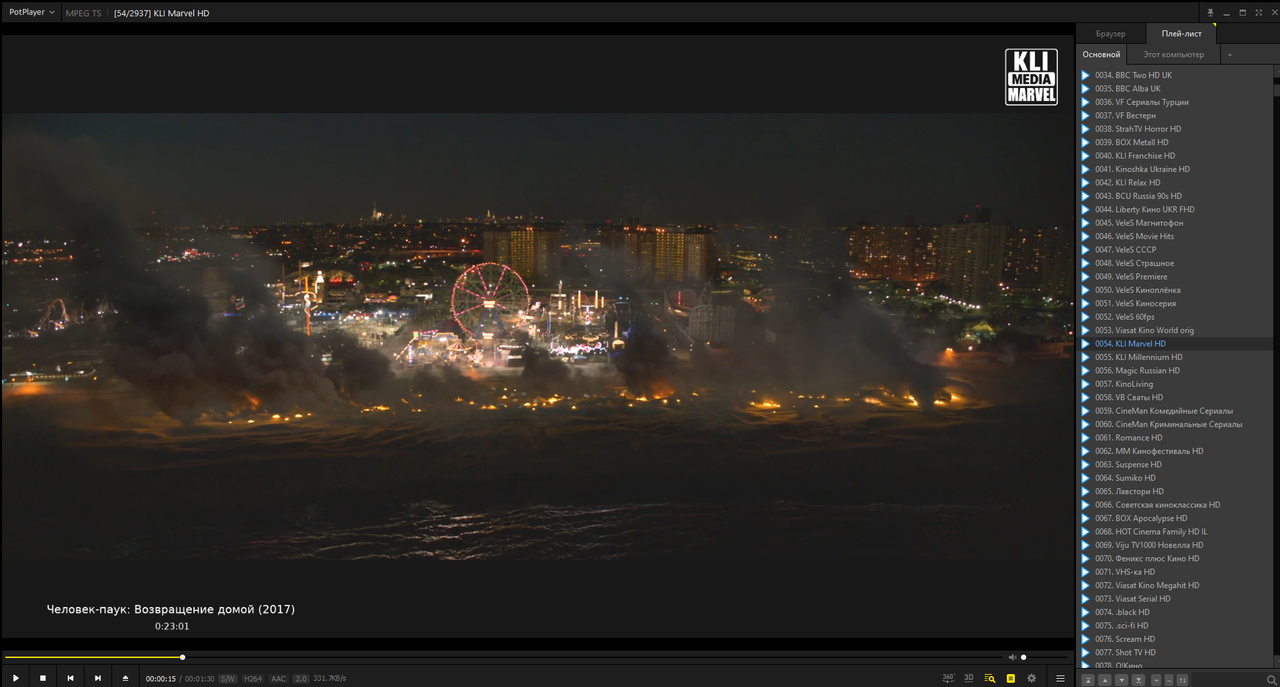Move playlist item up button
This screenshot has height=687, width=1280.
coord(1105,680)
